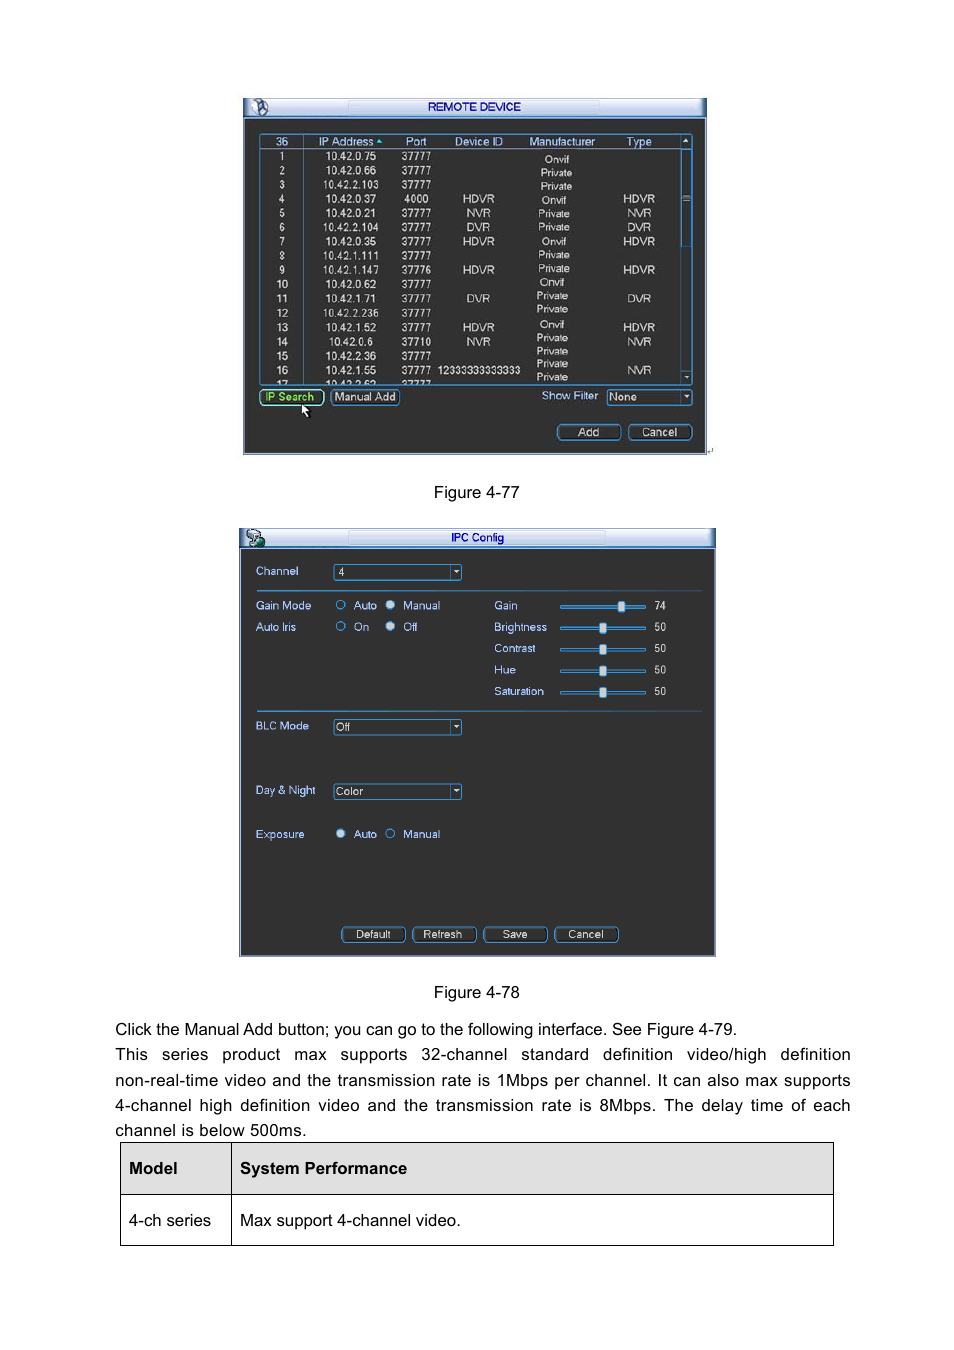Click the Saturation slider handle

coord(603,692)
